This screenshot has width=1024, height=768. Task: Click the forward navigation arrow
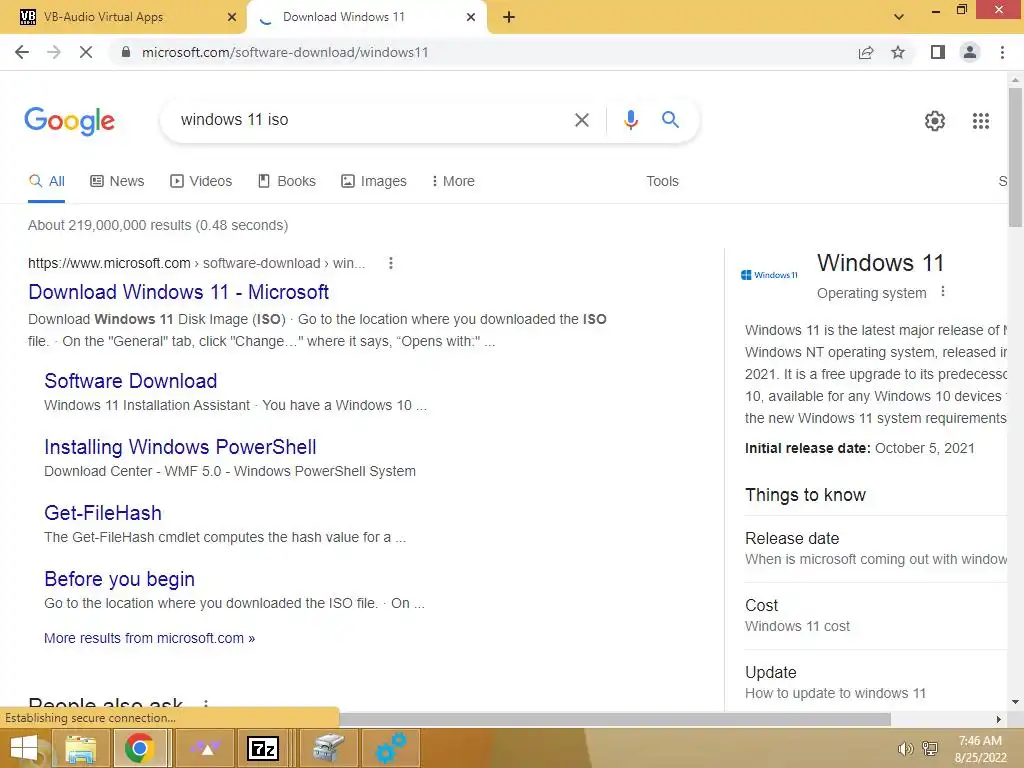[54, 52]
